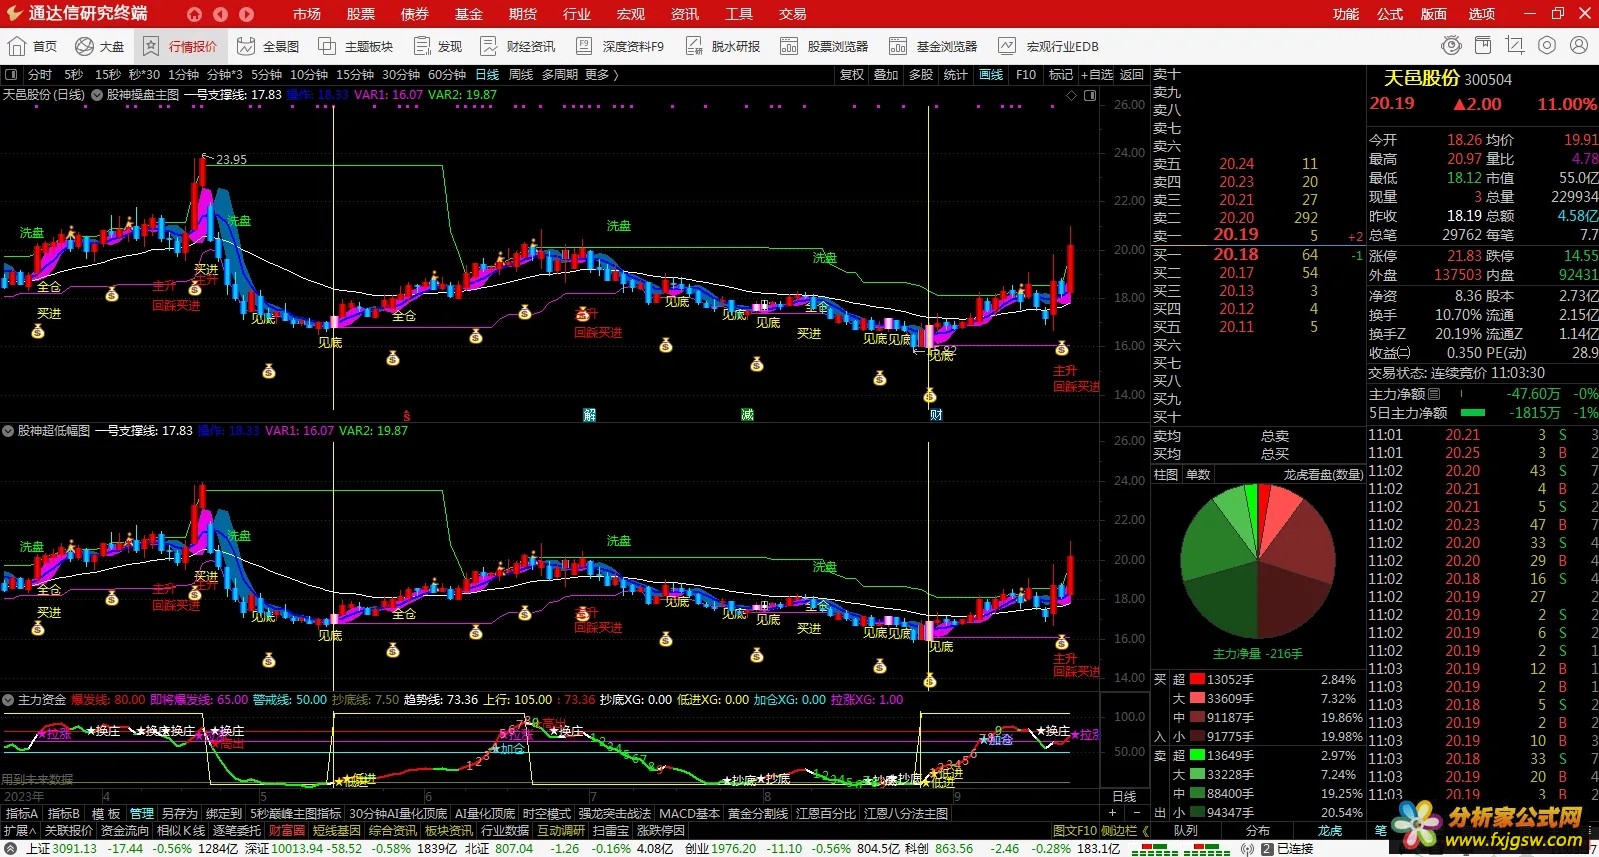1599x857 pixels.
Task: Click the alien-face icon in top-right toolbar
Action: 1451,46
